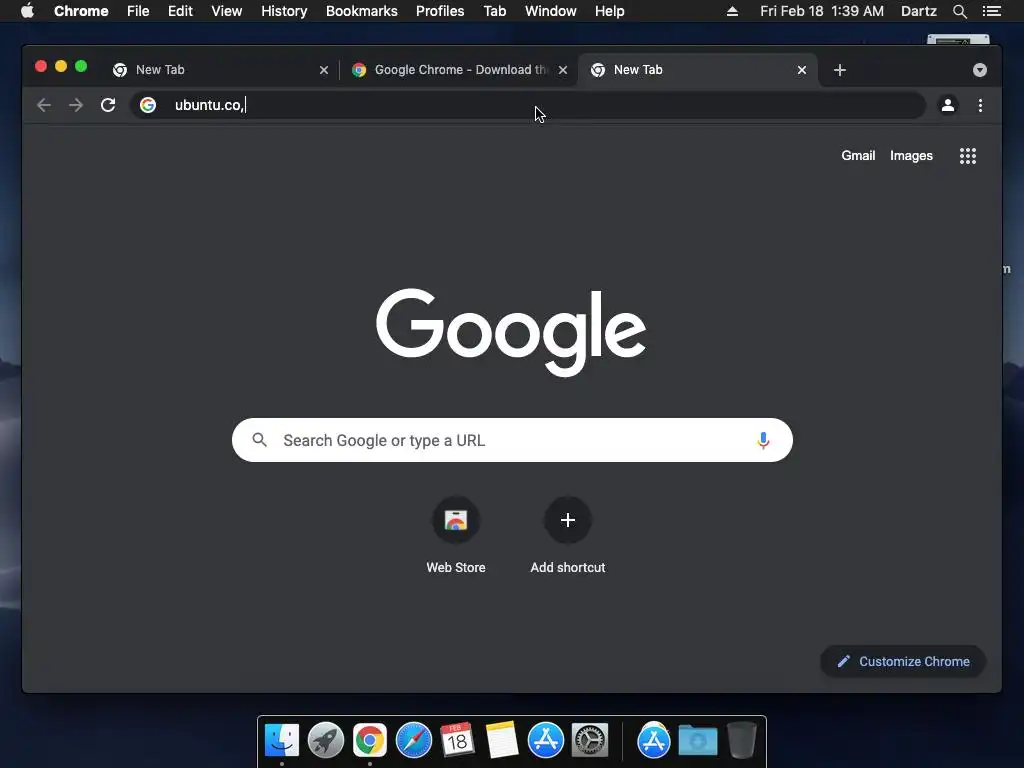Open the tab search dropdown arrow

point(980,70)
